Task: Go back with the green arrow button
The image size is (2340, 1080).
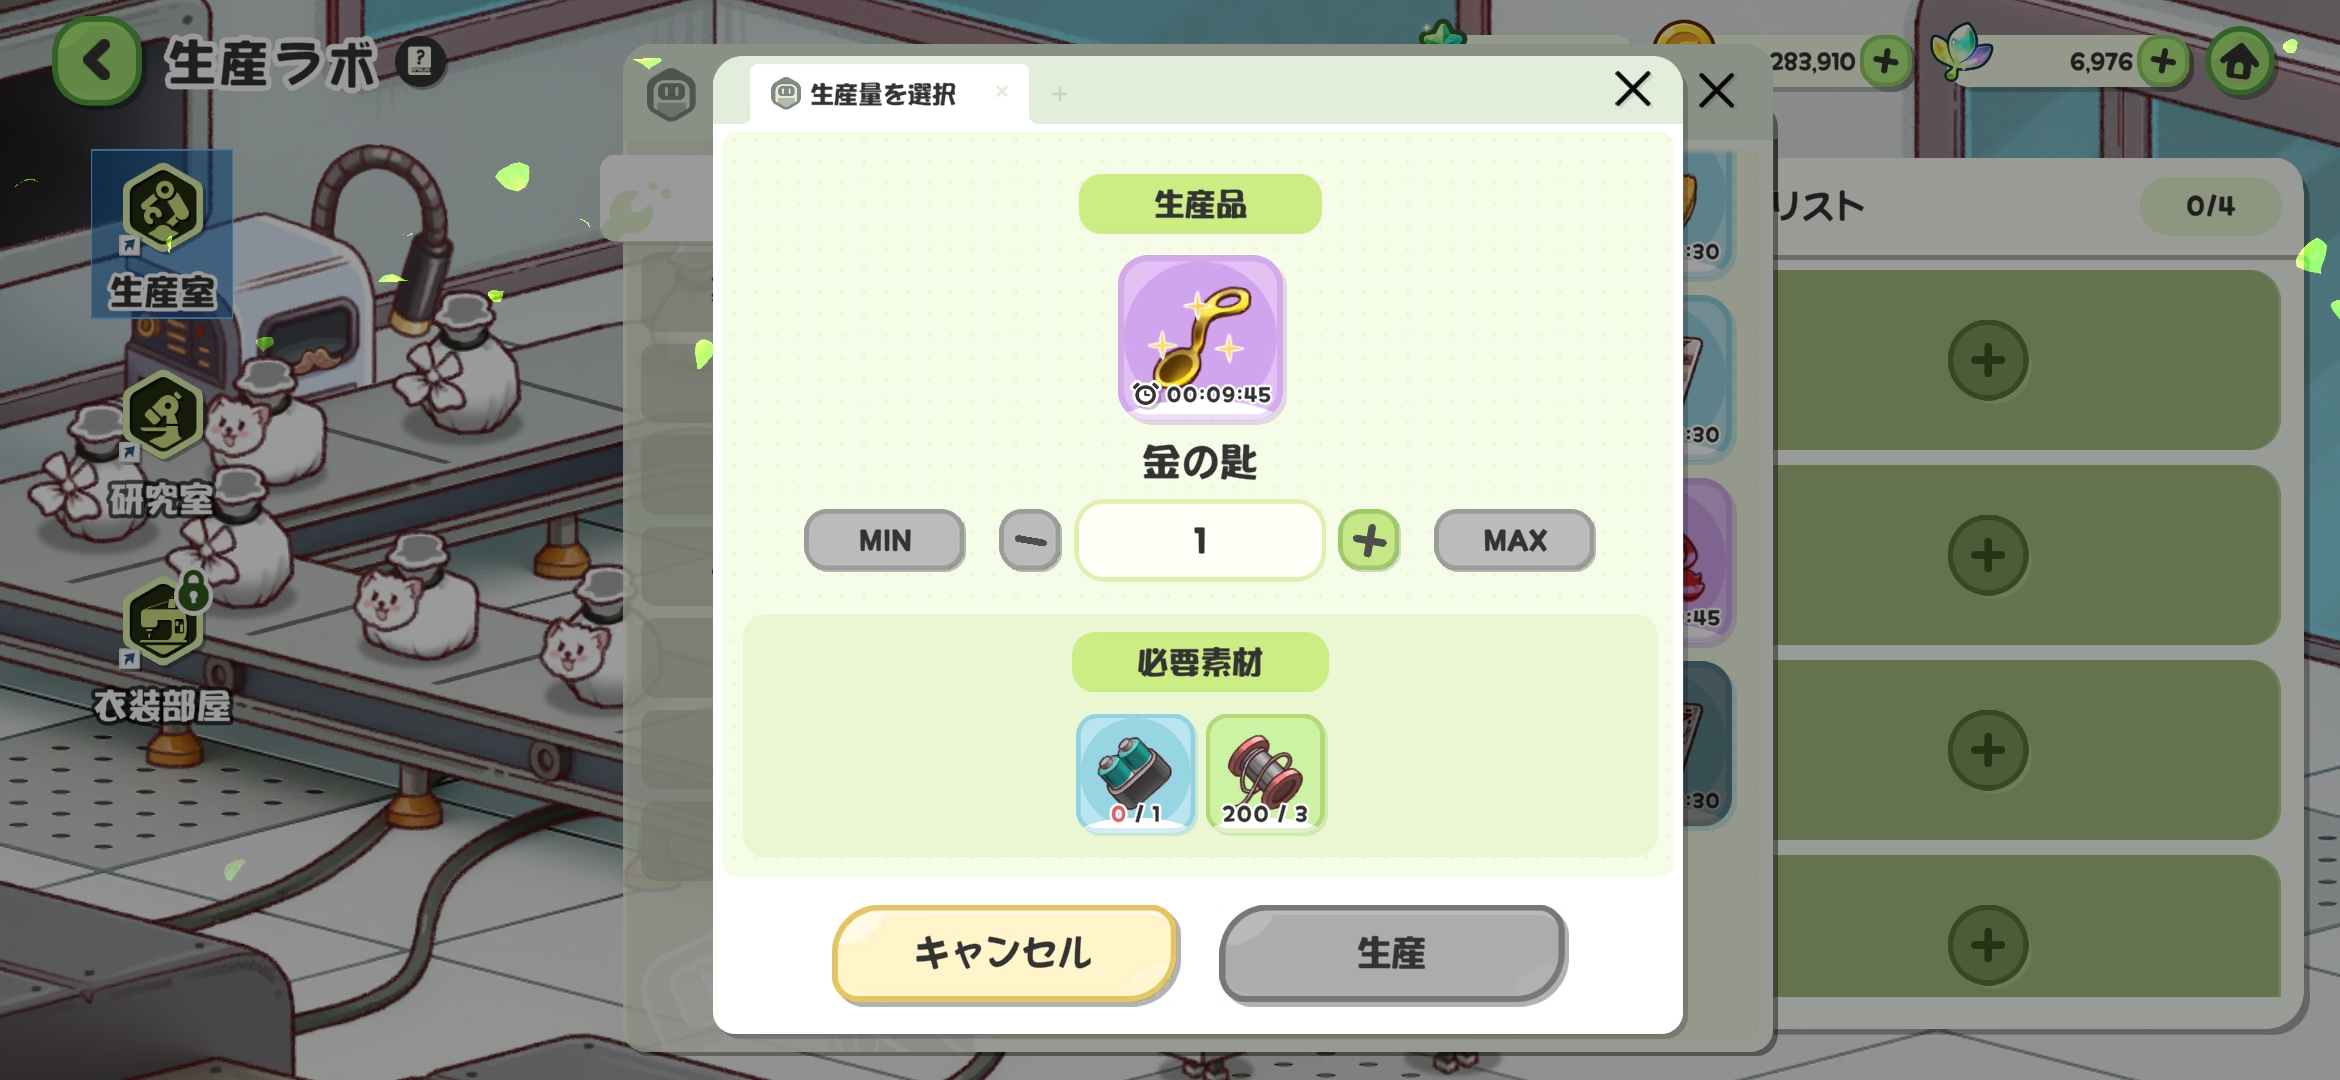Action: [97, 62]
